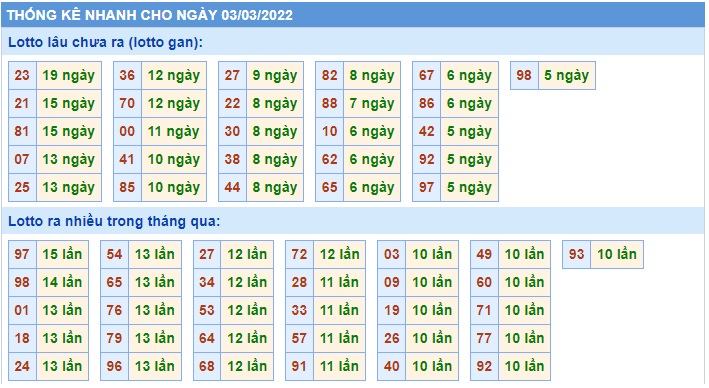Click the '12 lần' value beside 68
The height and width of the screenshot is (388, 709).
point(247,366)
